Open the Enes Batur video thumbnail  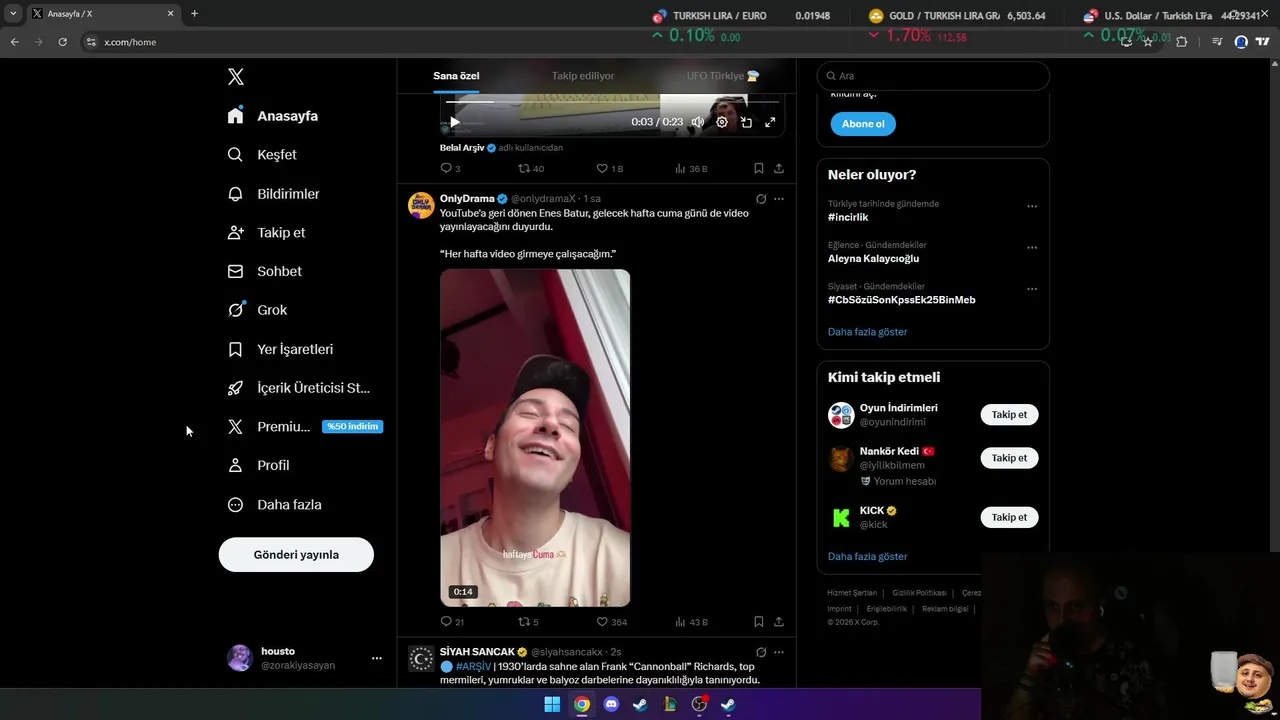[x=535, y=438]
